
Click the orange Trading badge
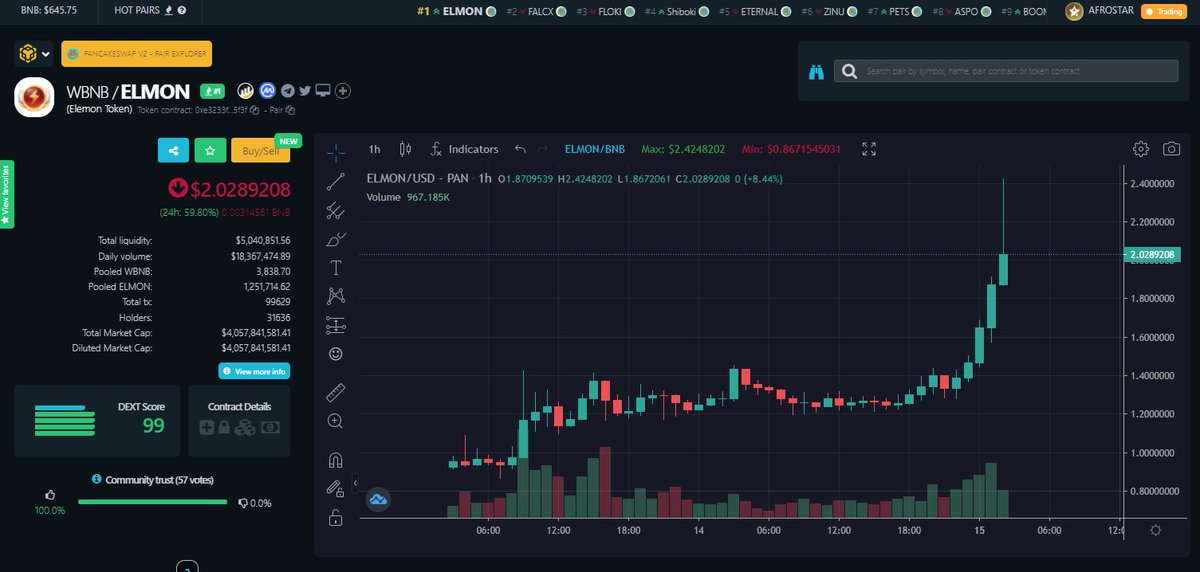[1163, 12]
